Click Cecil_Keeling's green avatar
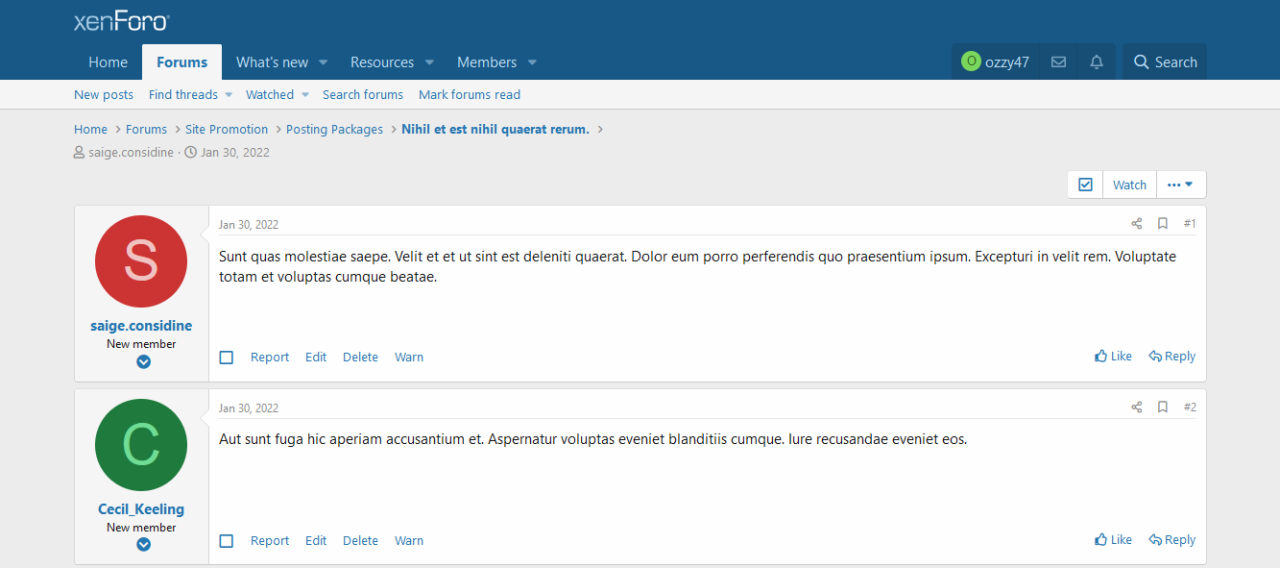The image size is (1280, 568). (x=141, y=445)
